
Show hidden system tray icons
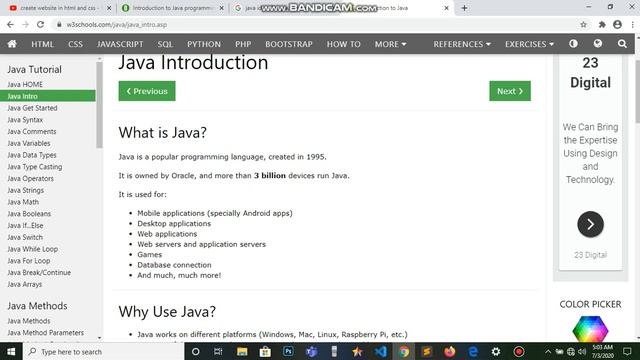pos(548,351)
